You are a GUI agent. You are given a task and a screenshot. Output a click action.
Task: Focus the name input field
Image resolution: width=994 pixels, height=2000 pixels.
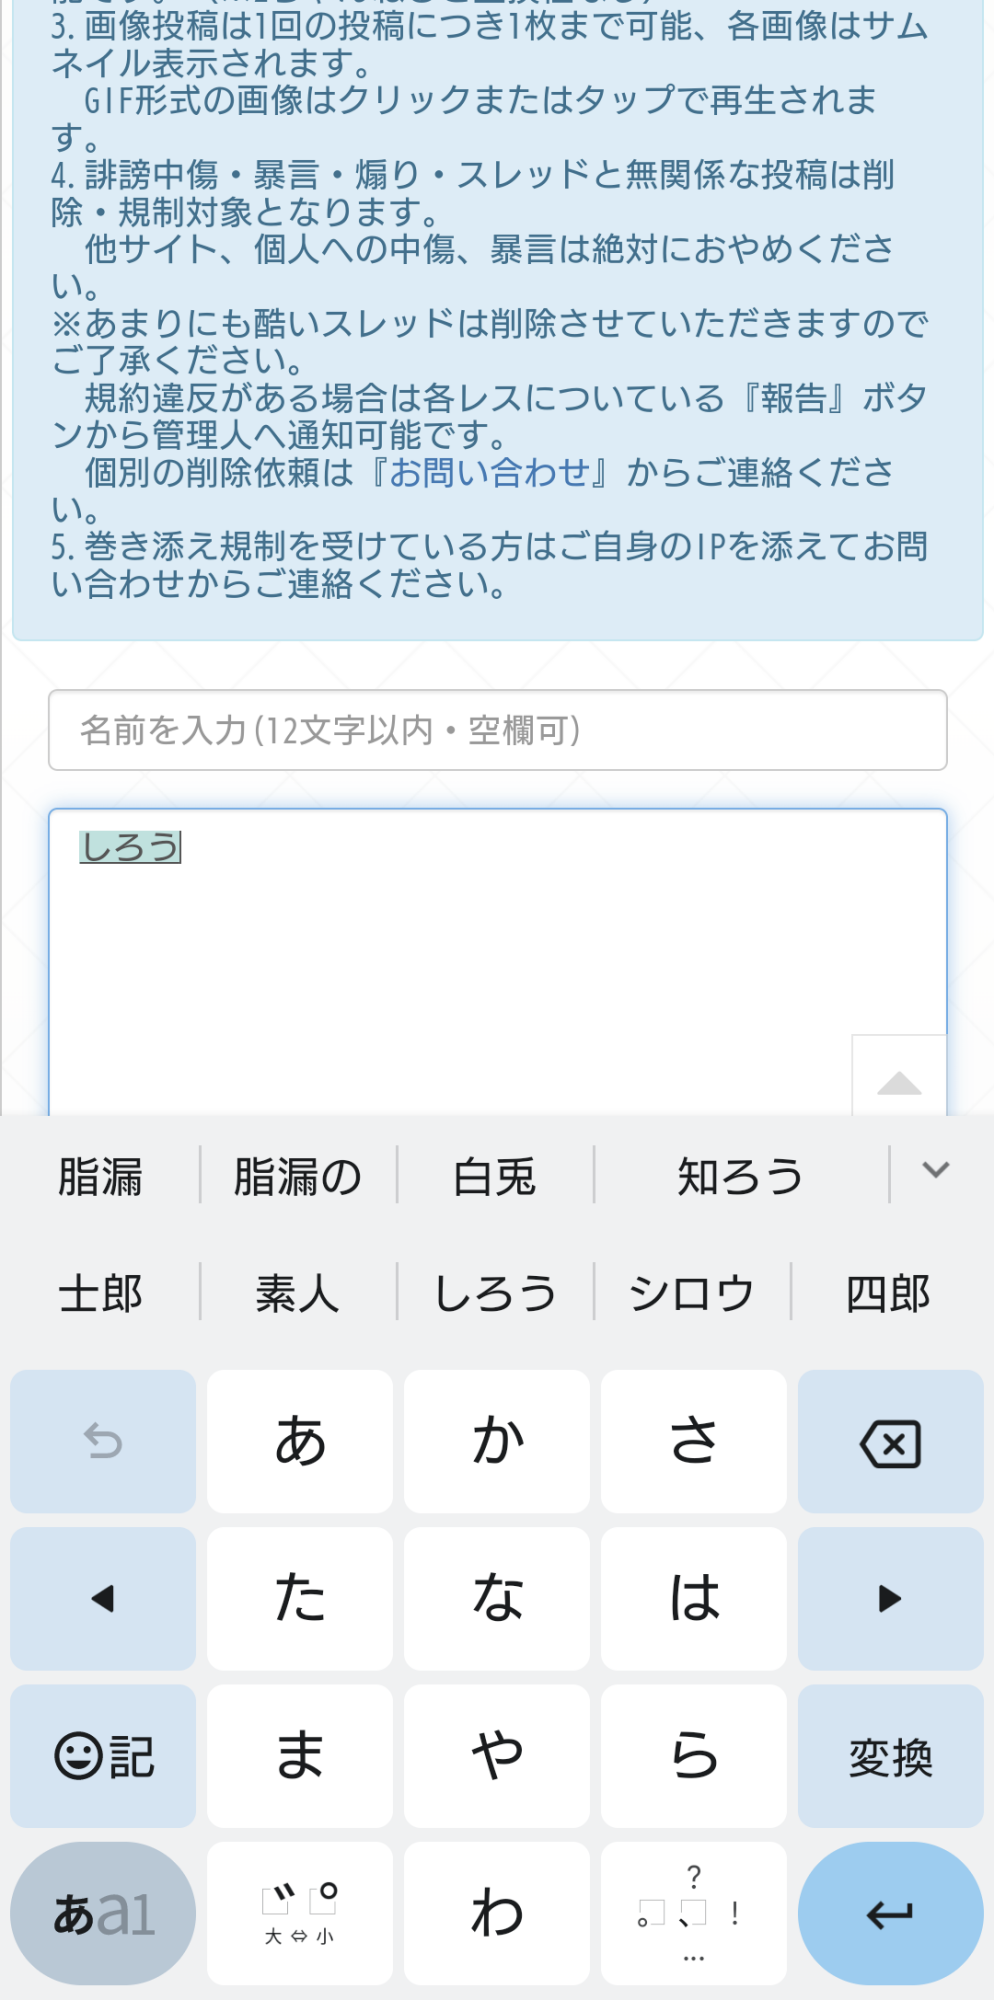[x=498, y=730]
